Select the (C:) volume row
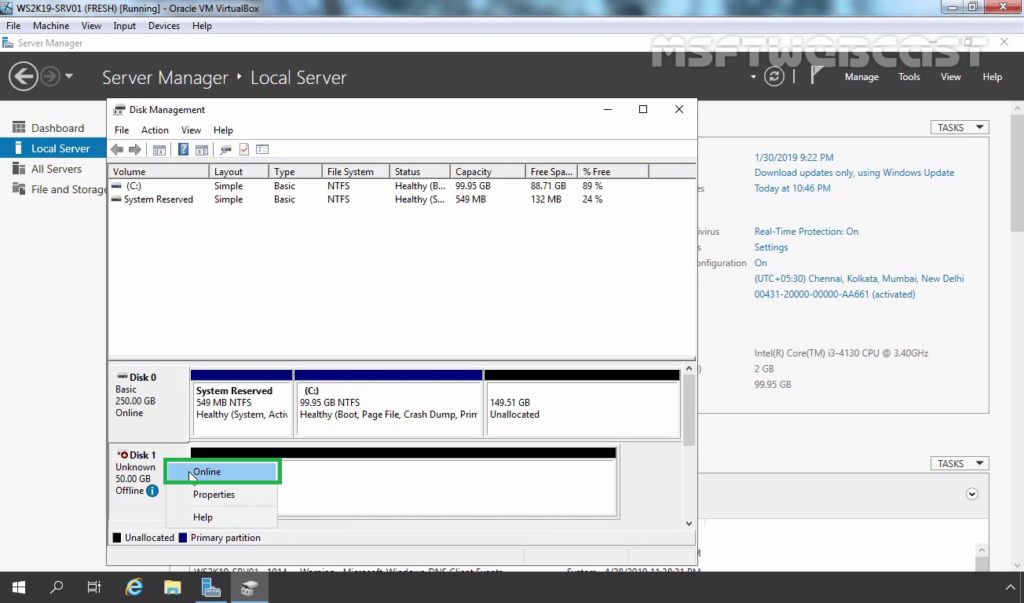Viewport: 1024px width, 603px height. (402, 186)
